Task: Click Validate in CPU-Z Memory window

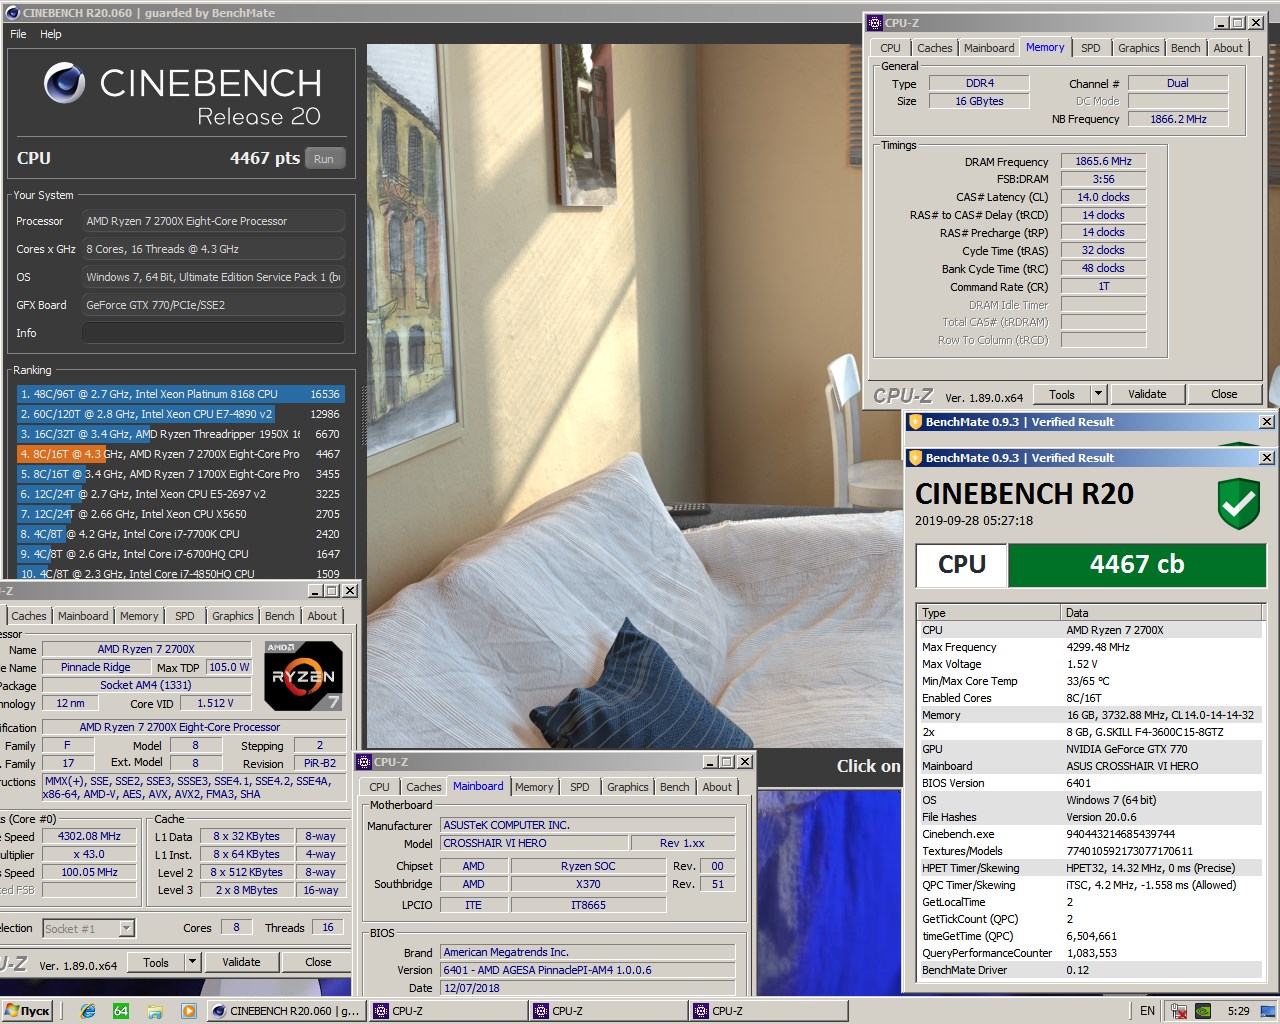Action: point(1147,394)
